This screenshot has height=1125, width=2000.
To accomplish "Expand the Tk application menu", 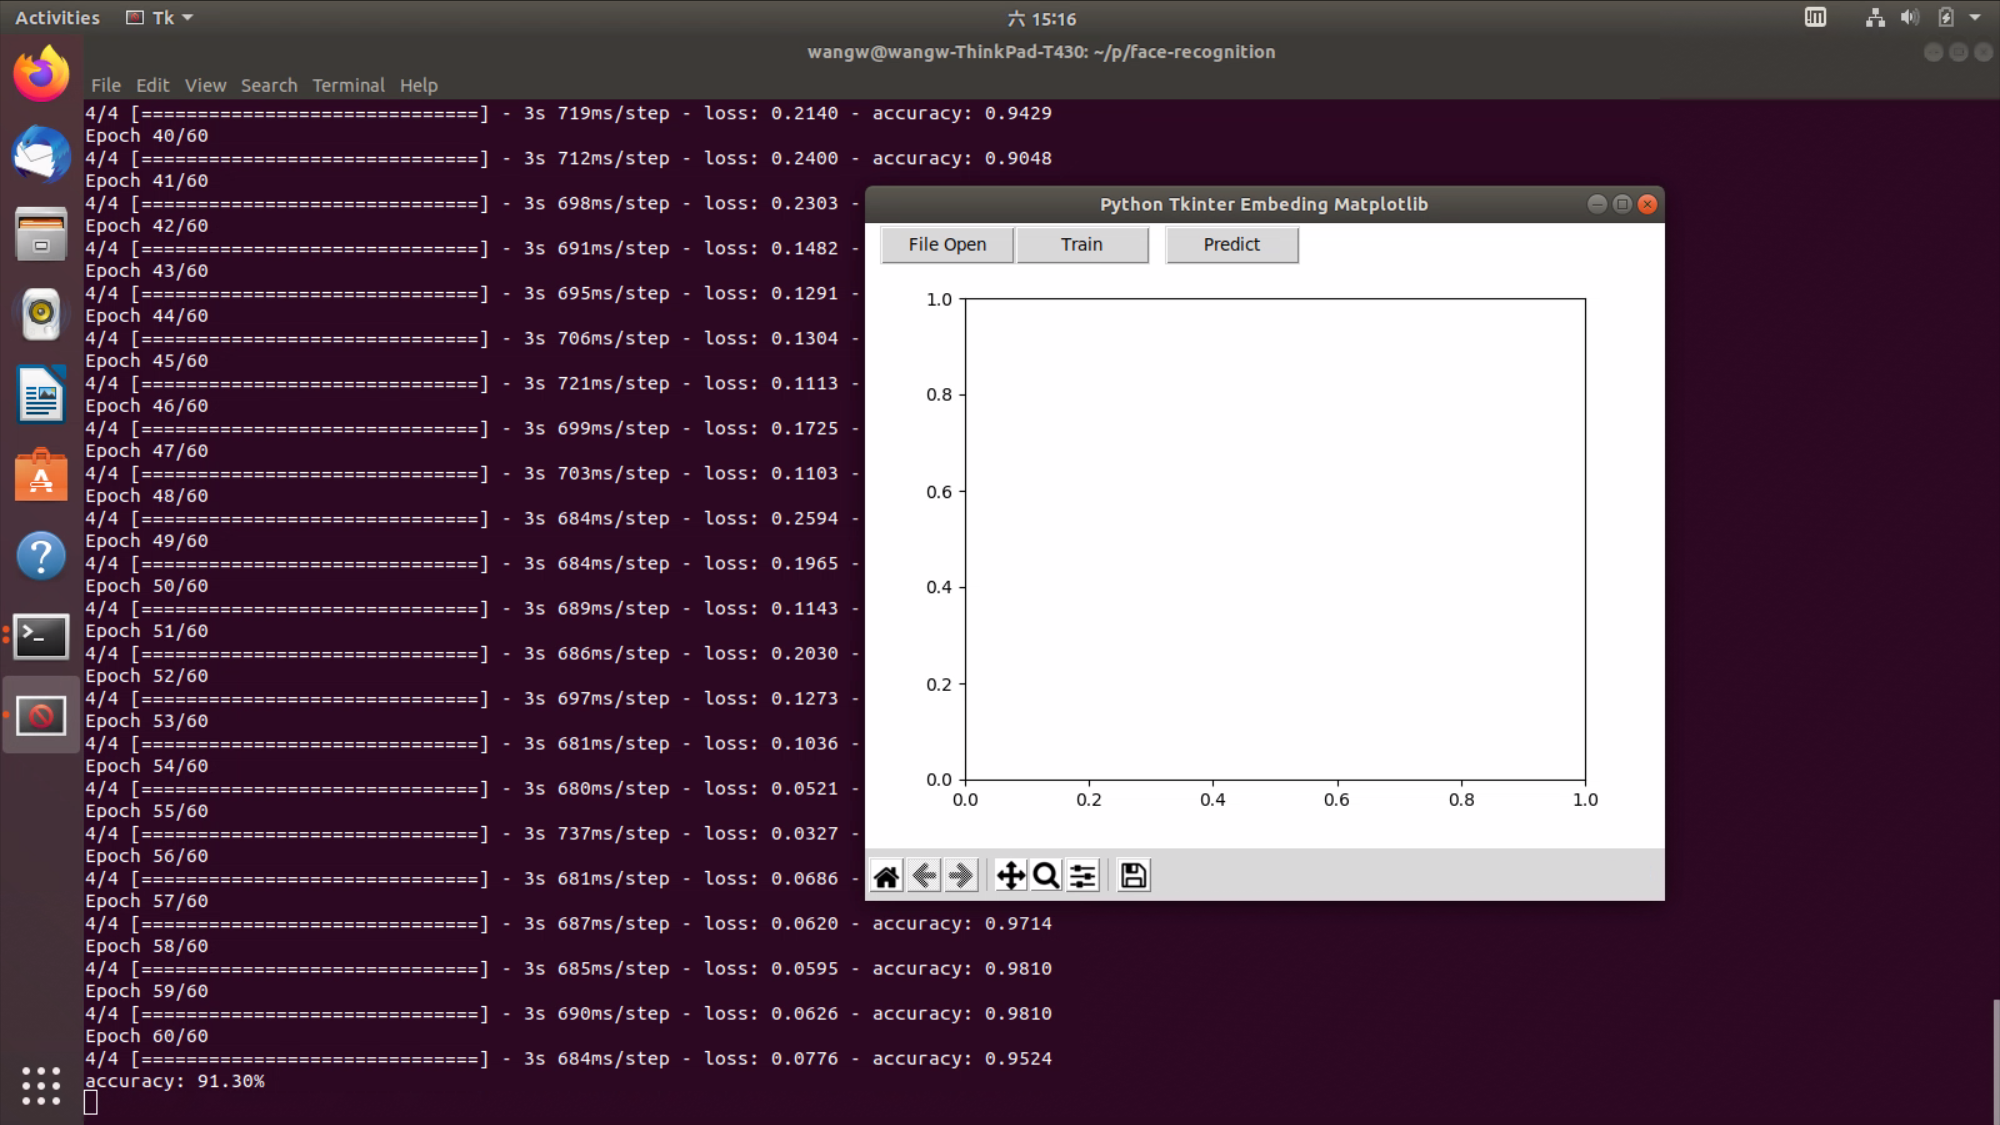I will [x=159, y=18].
